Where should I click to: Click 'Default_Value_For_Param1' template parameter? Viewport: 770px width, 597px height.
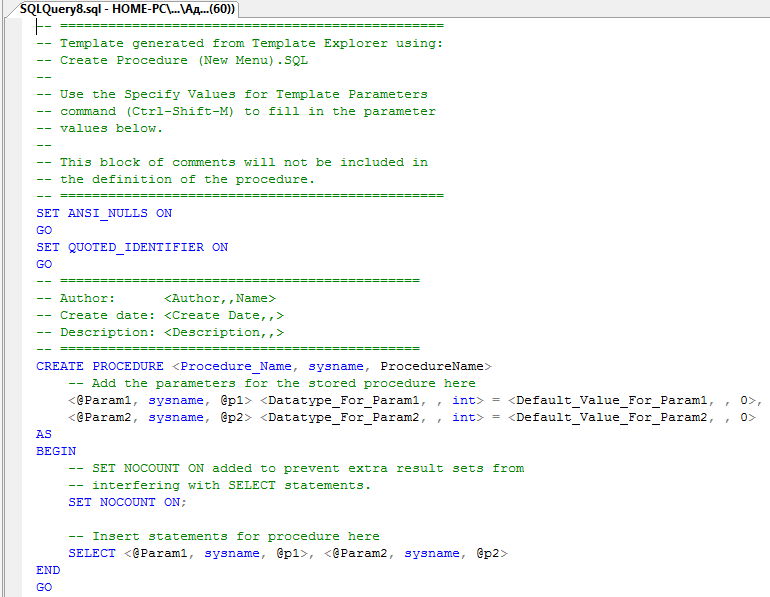(x=611, y=400)
